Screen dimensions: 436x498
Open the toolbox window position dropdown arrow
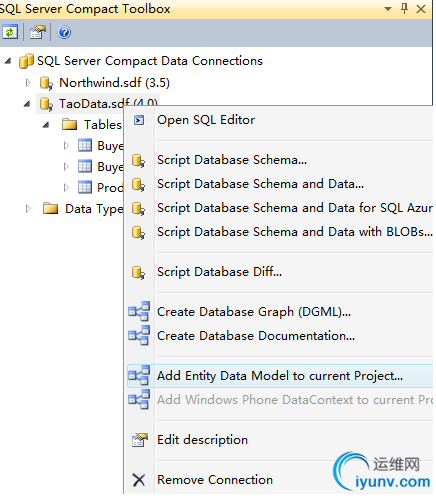[388, 9]
